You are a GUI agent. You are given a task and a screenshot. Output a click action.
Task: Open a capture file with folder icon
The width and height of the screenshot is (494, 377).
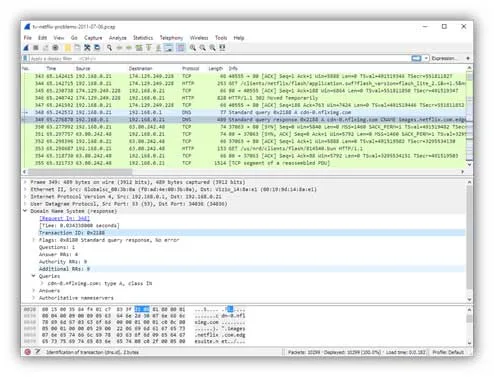point(68,48)
